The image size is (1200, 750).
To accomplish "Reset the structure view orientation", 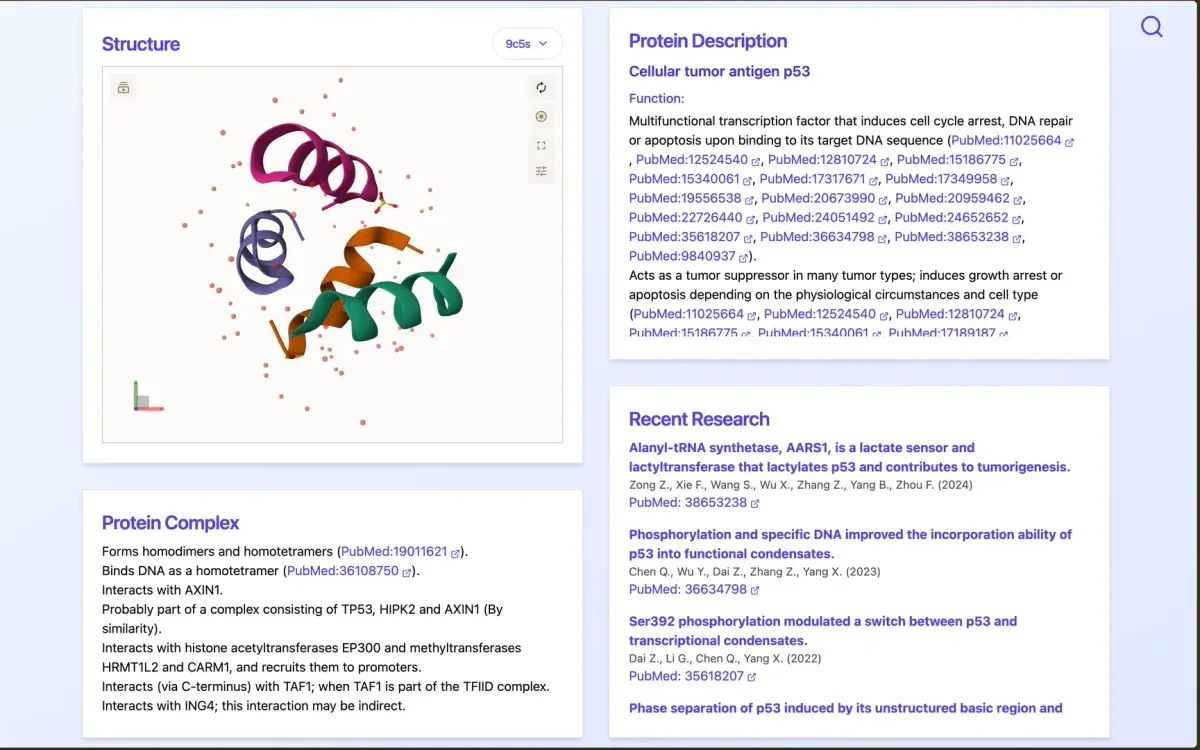I will click(541, 88).
